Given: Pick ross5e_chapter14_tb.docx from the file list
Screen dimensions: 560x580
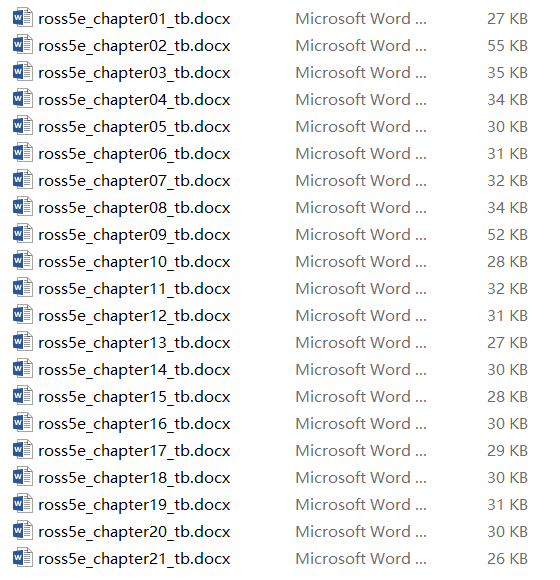Looking at the screenshot, I should tap(134, 370).
